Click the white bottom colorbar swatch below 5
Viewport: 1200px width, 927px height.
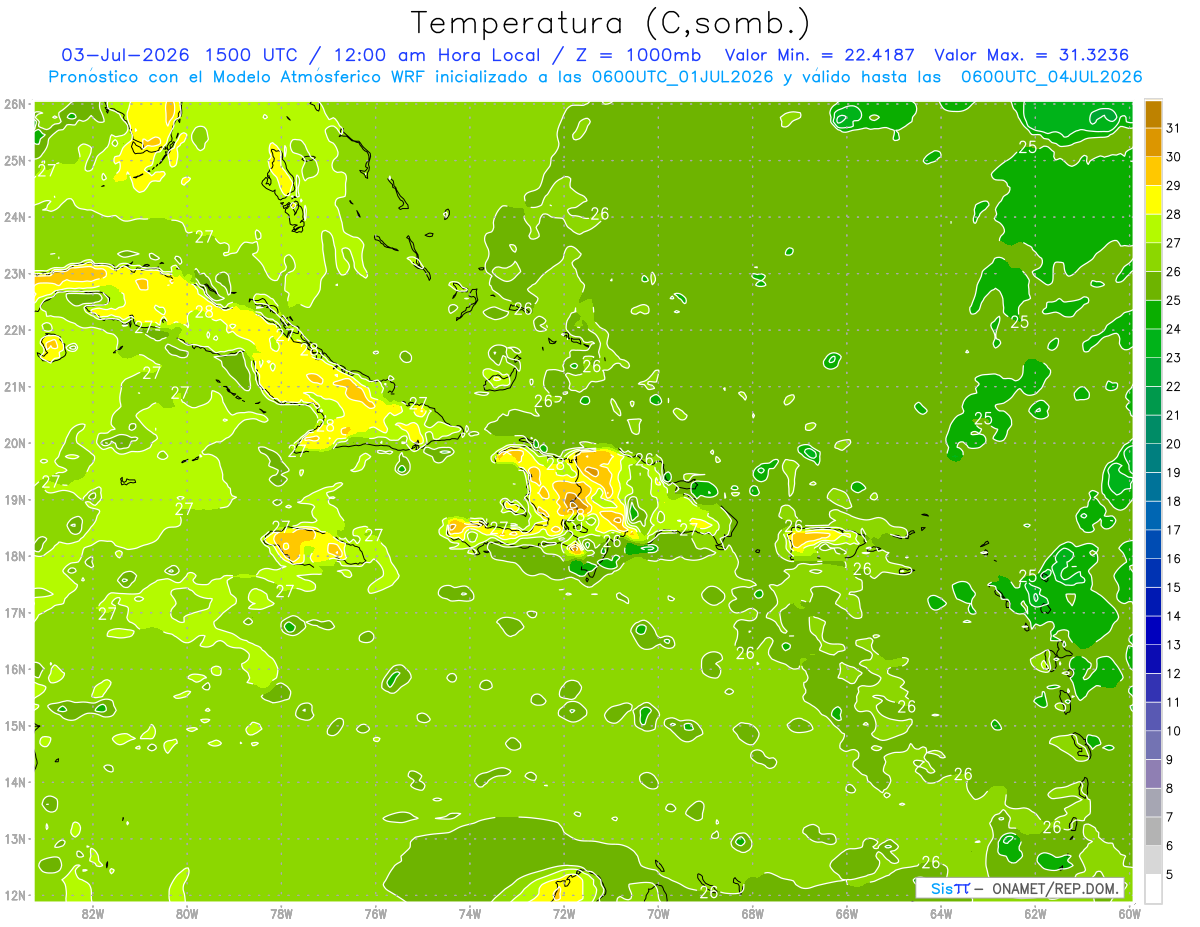click(x=1153, y=888)
